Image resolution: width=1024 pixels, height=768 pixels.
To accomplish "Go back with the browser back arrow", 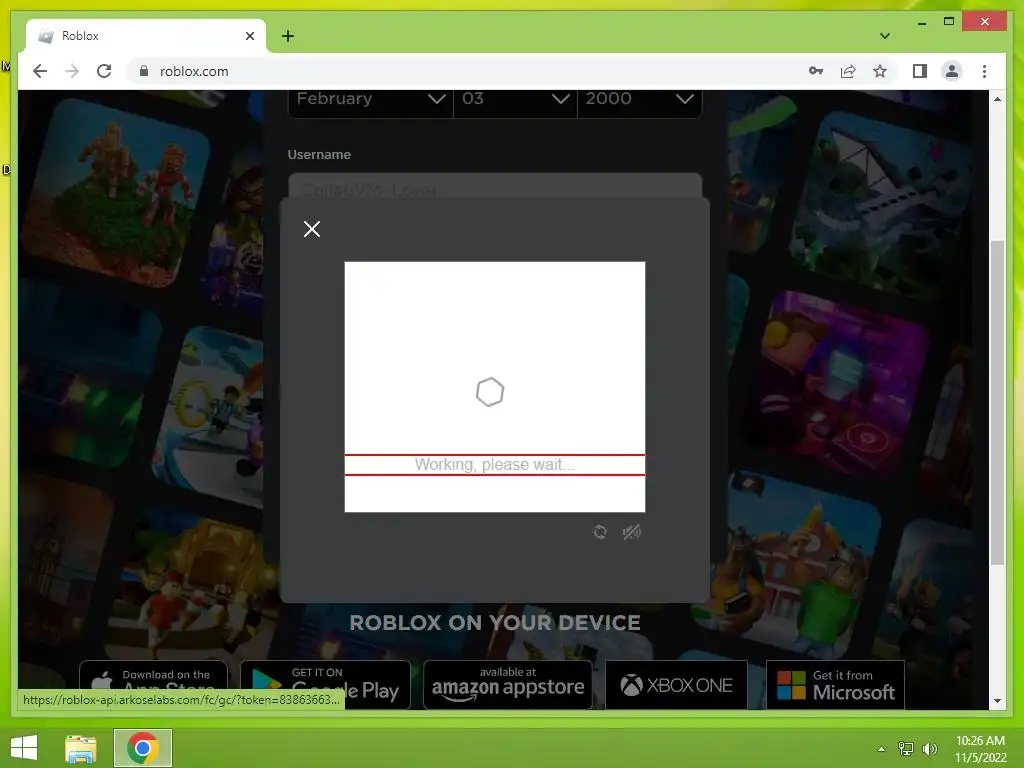I will click(40, 71).
